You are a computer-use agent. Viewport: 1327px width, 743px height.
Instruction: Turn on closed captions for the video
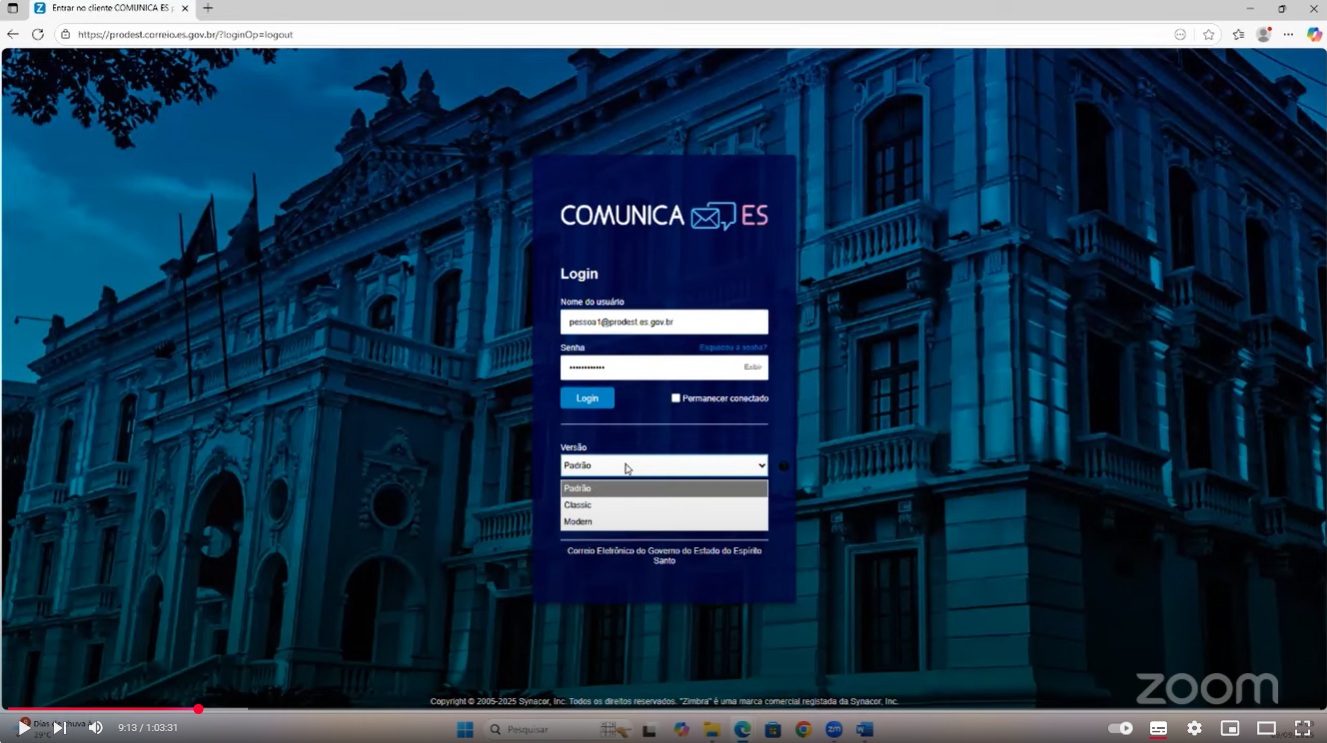click(x=1157, y=728)
